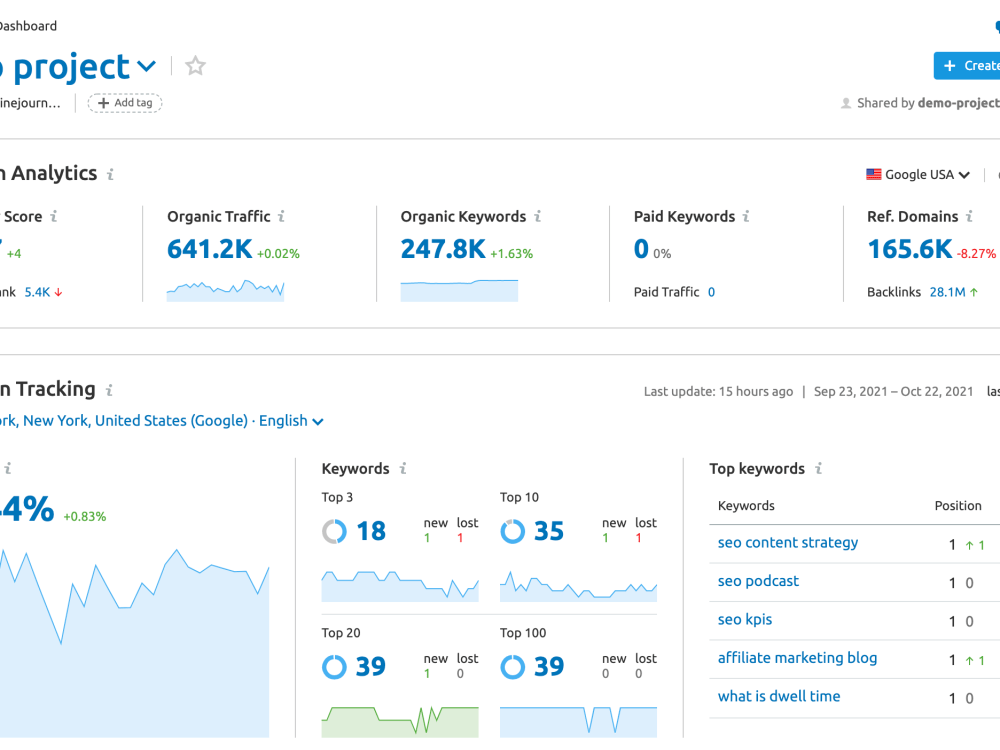The height and width of the screenshot is (750, 1000).
Task: Open the Google USA database dropdown
Action: pos(918,174)
